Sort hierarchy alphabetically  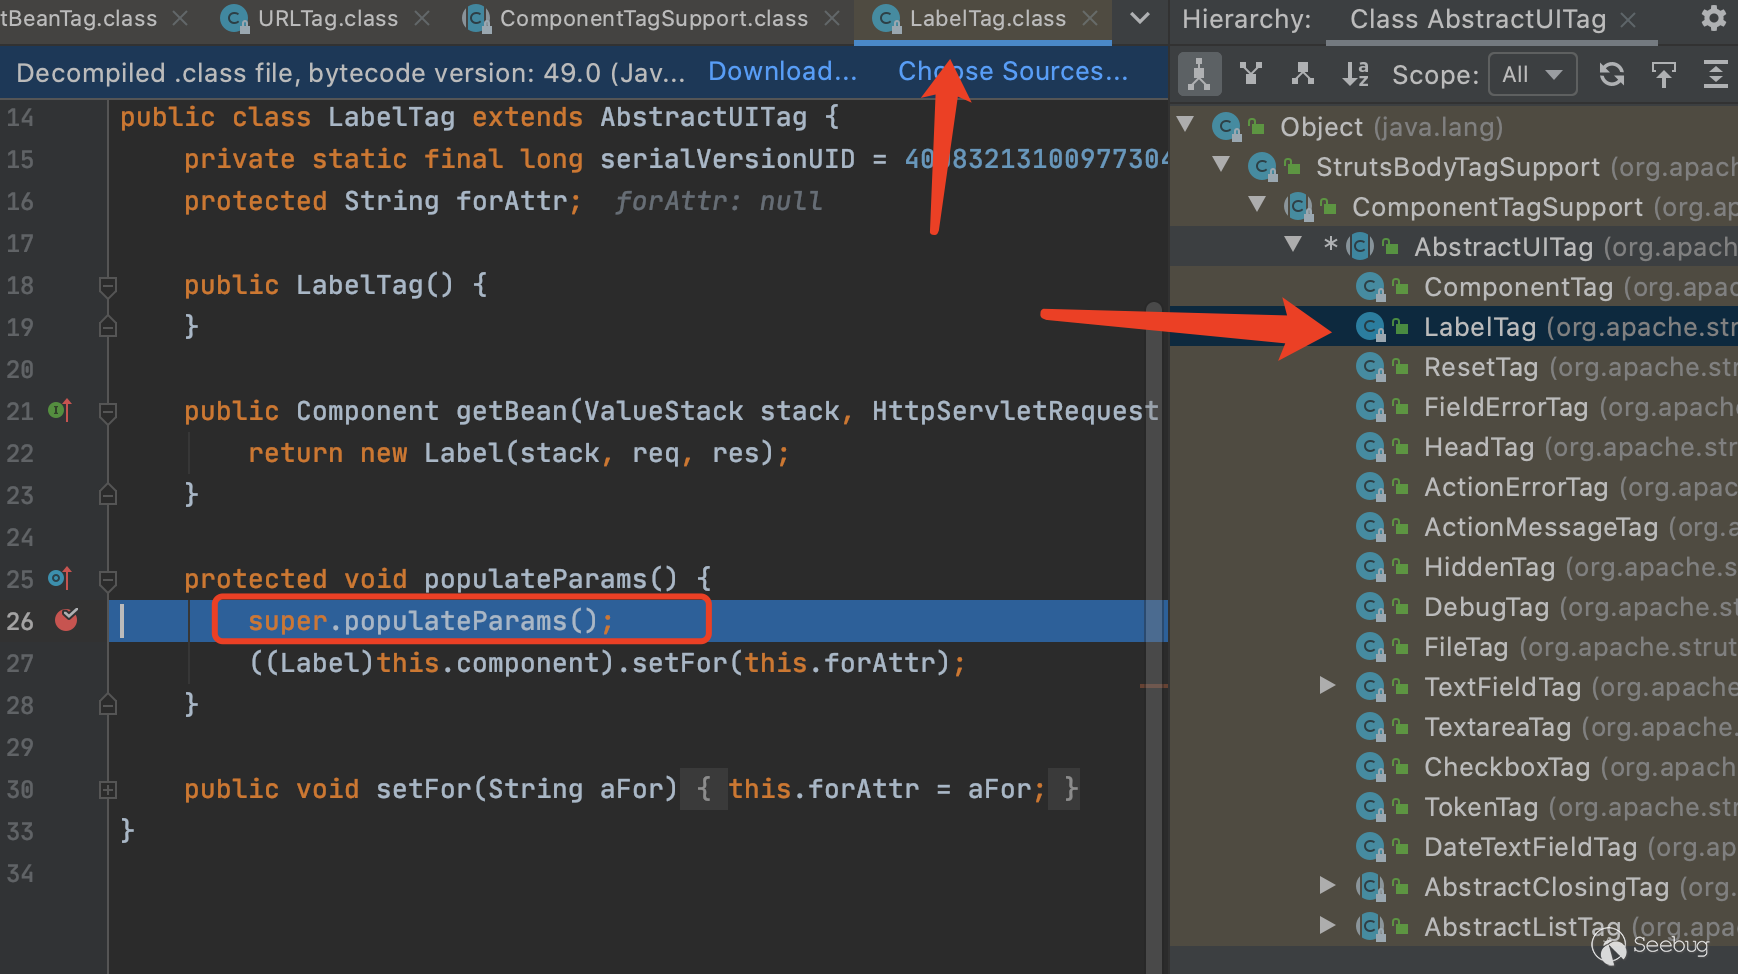tap(1355, 74)
